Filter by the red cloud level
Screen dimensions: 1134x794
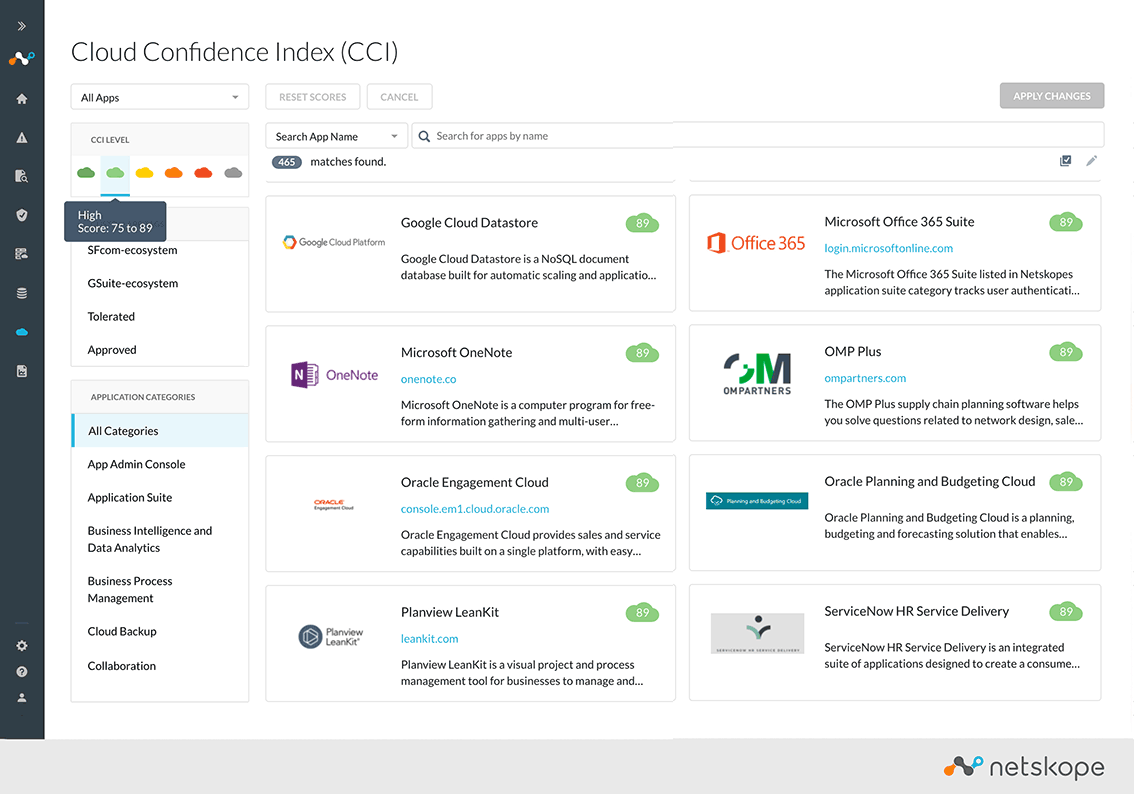[203, 172]
